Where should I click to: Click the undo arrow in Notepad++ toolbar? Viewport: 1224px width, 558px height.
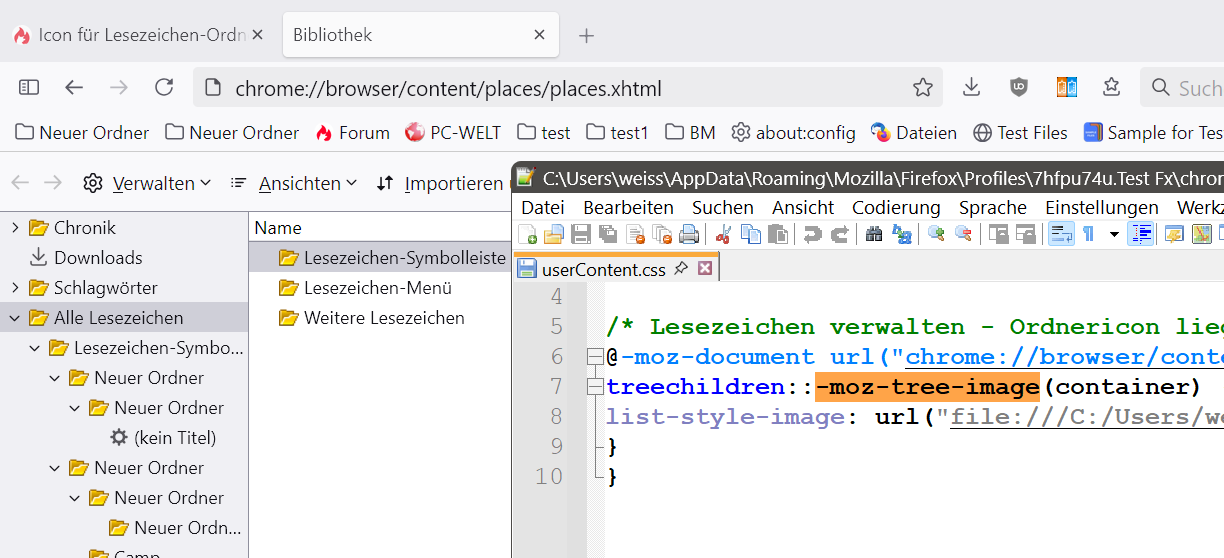pyautogui.click(x=812, y=235)
